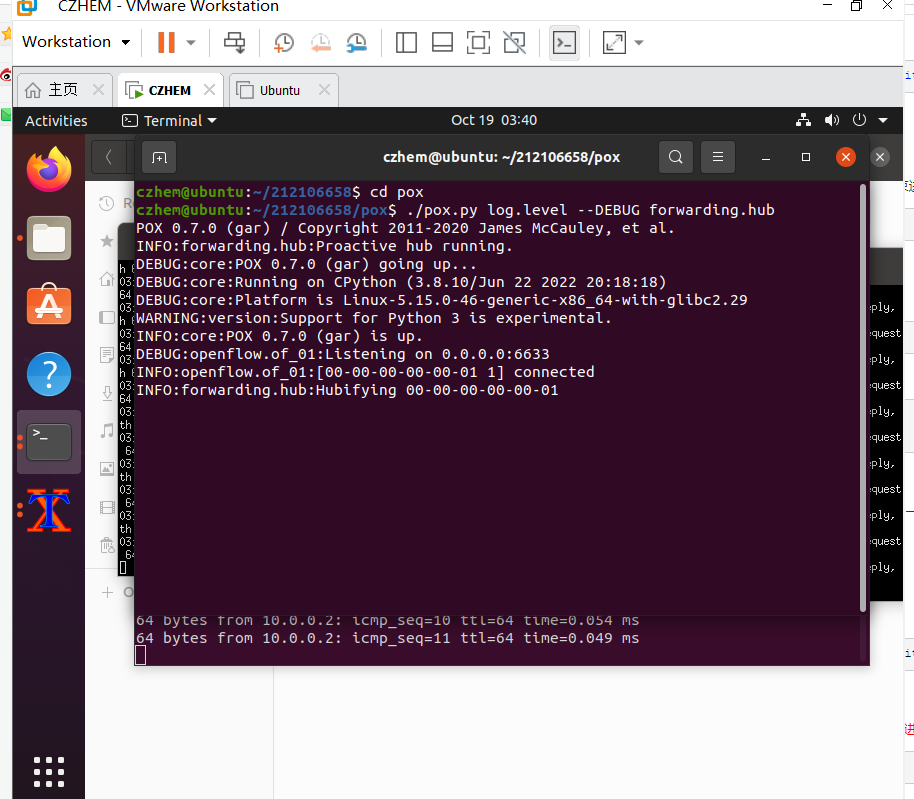Viewport: 914px width, 799px height.
Task: Expand the power options arrow beside Pause
Action: point(191,43)
